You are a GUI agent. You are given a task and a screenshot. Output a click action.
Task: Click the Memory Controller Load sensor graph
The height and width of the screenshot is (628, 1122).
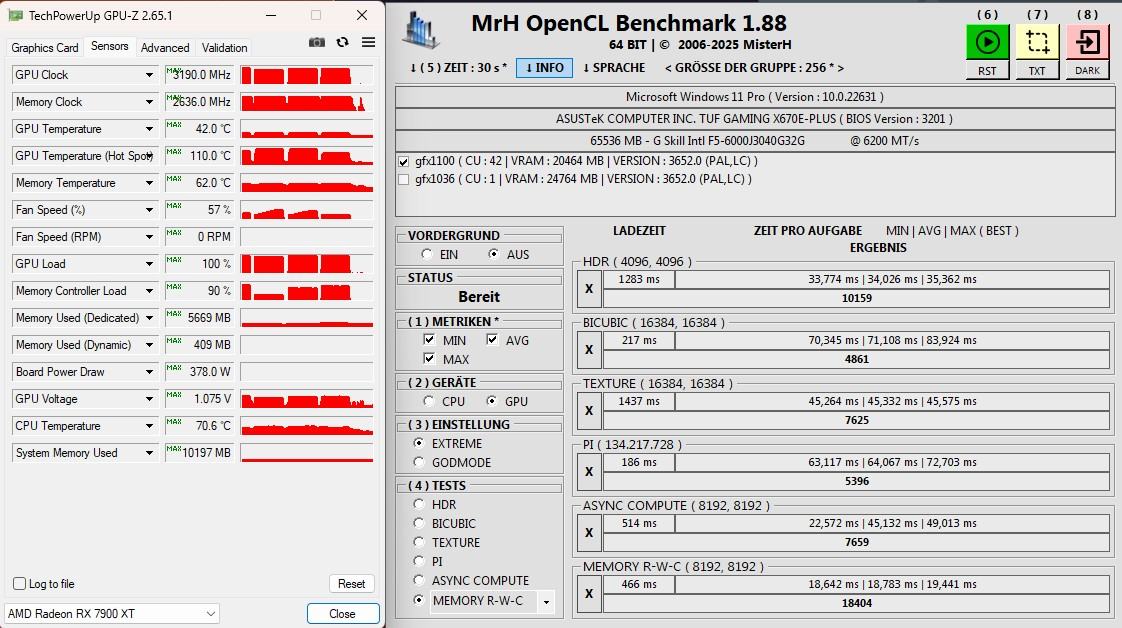306,291
